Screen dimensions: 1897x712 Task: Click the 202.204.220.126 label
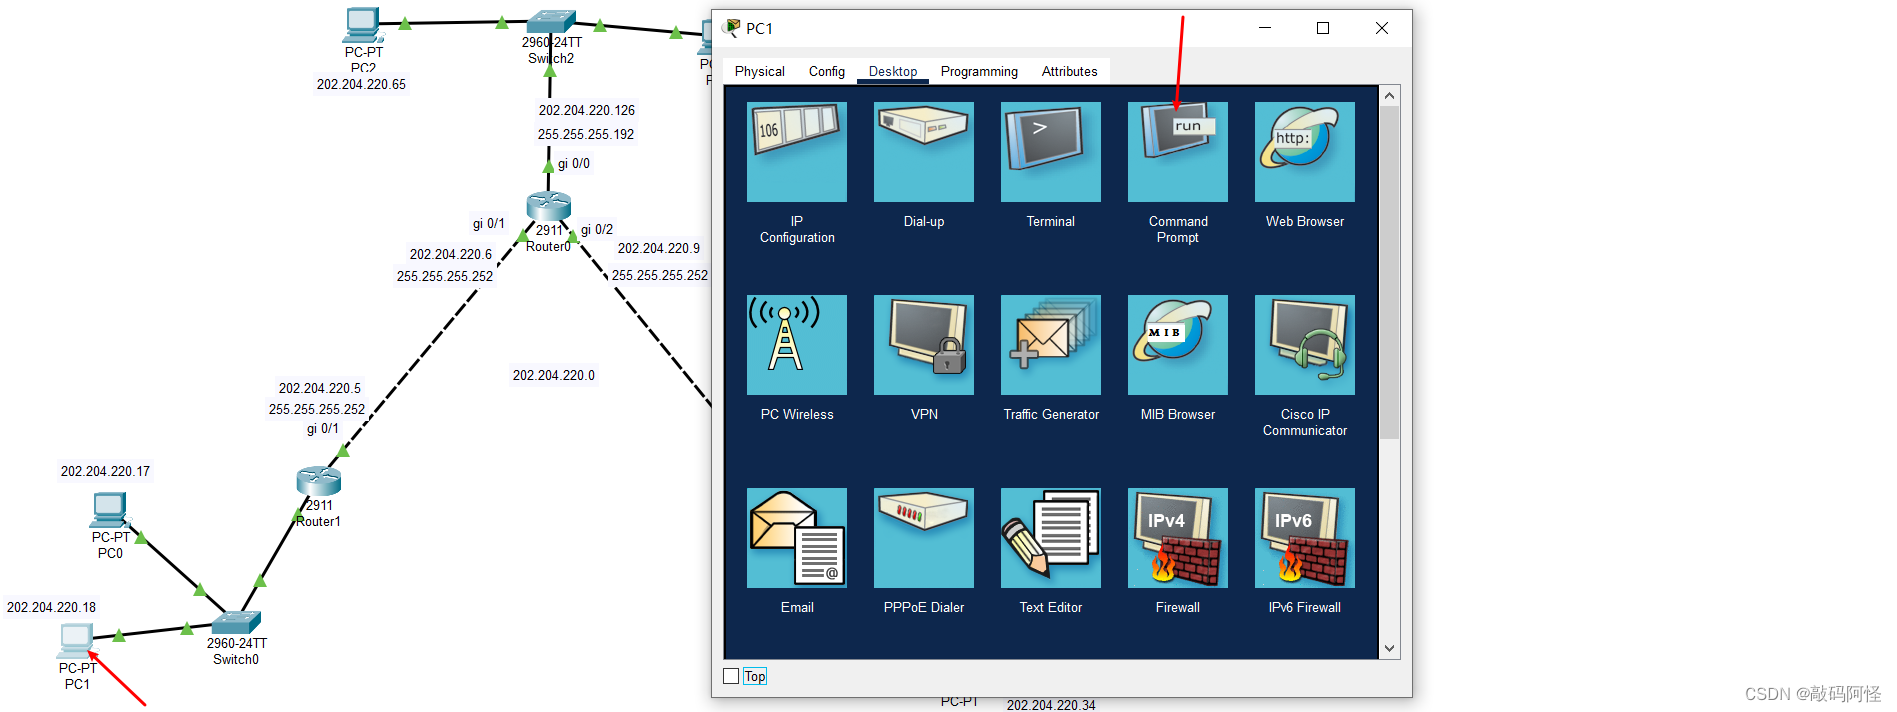coord(586,110)
